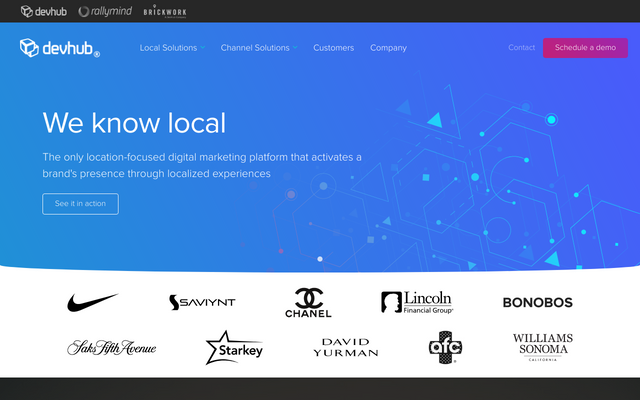Click the See it in action button
The width and height of the screenshot is (640, 400).
tap(80, 204)
